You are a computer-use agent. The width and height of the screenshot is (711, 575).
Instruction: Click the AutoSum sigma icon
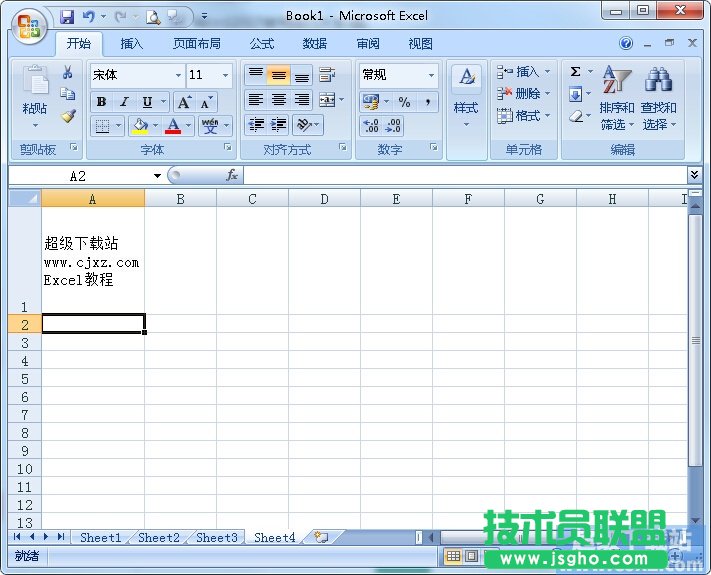(576, 72)
